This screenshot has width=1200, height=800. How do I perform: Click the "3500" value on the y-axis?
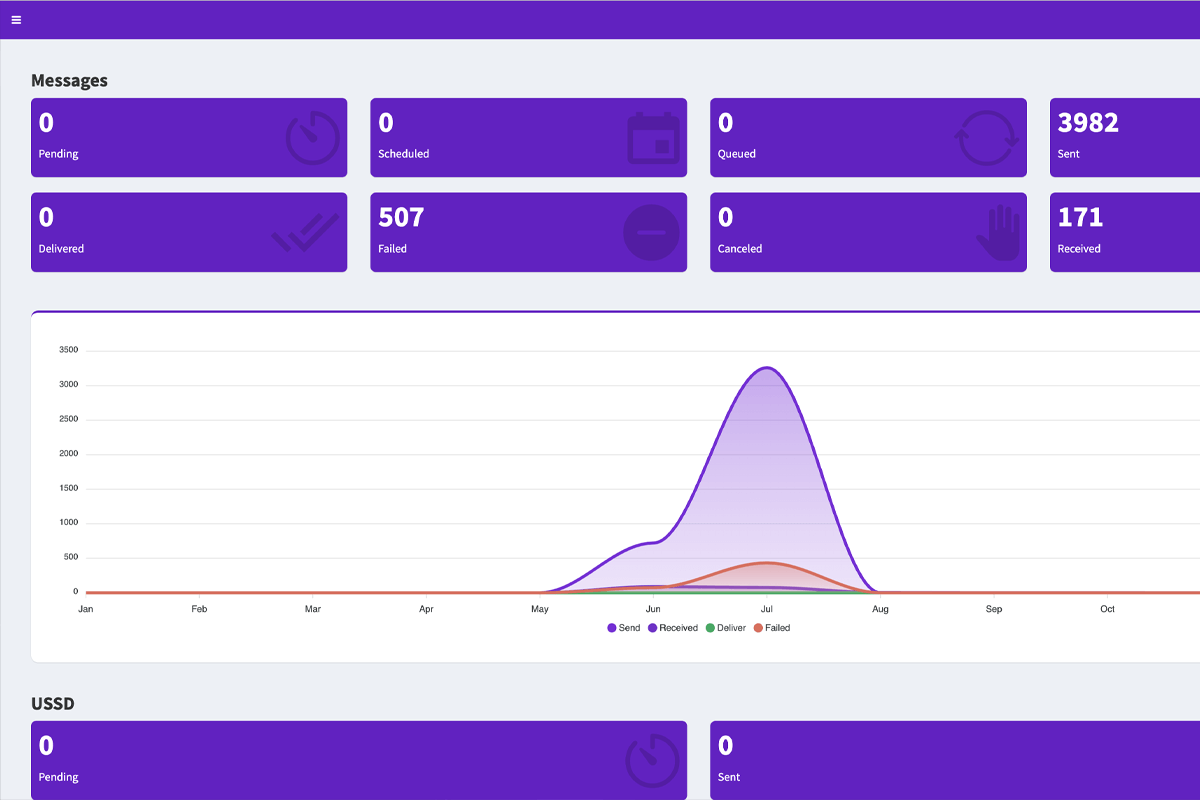pyautogui.click(x=69, y=350)
